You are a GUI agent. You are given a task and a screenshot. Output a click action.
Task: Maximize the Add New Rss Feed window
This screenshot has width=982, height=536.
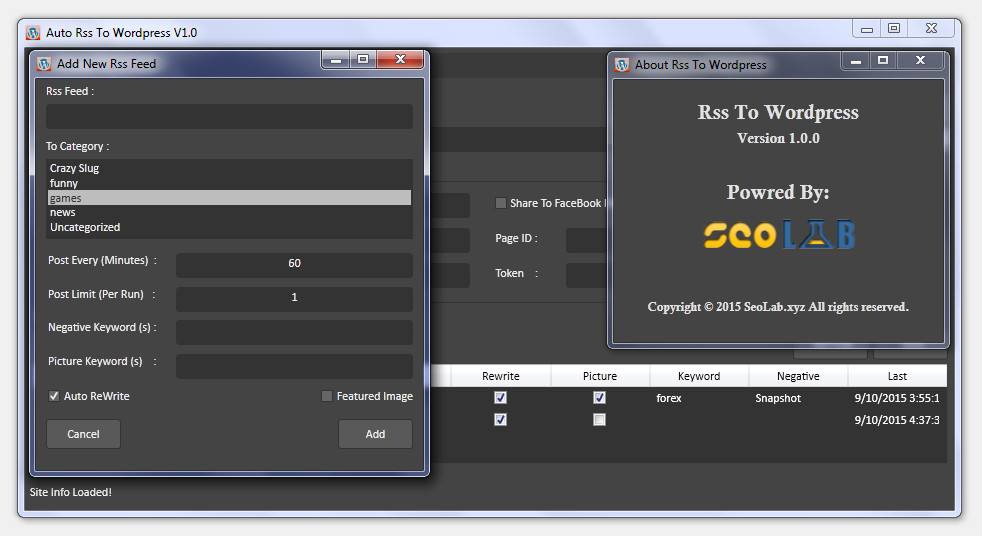(x=363, y=59)
